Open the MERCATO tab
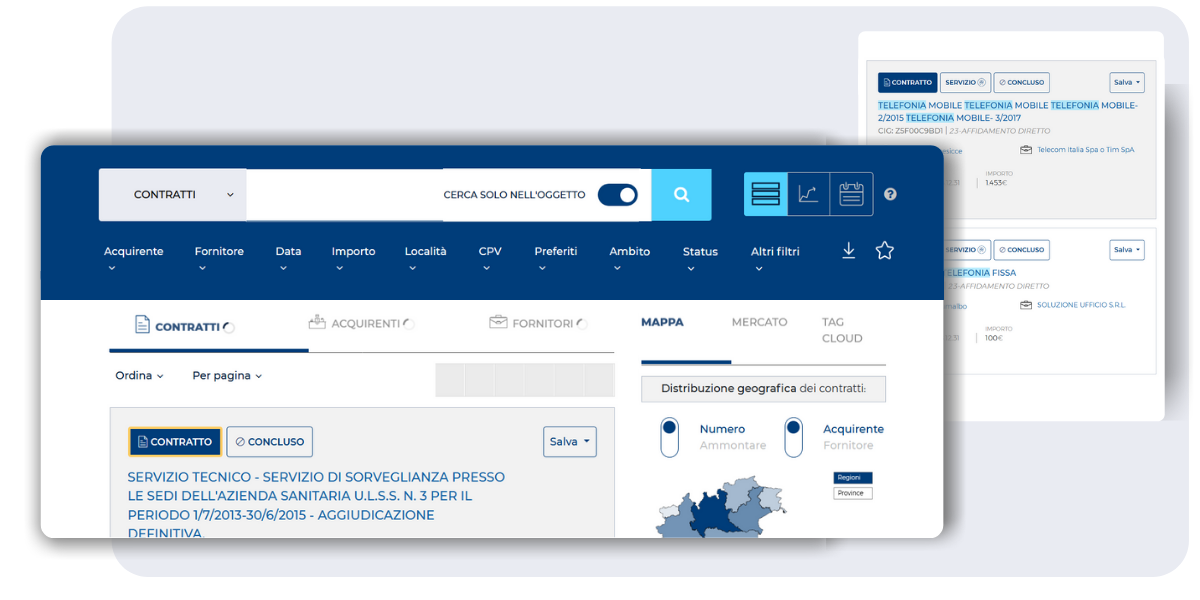The height and width of the screenshot is (600, 1200). pos(759,322)
